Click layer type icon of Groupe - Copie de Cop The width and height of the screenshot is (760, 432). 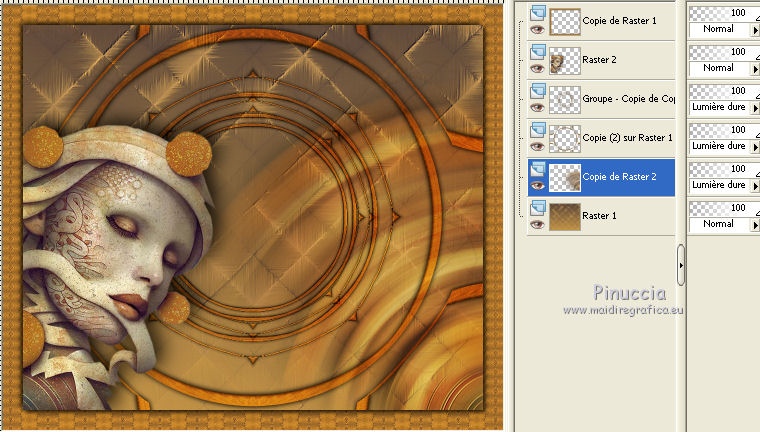[x=538, y=91]
